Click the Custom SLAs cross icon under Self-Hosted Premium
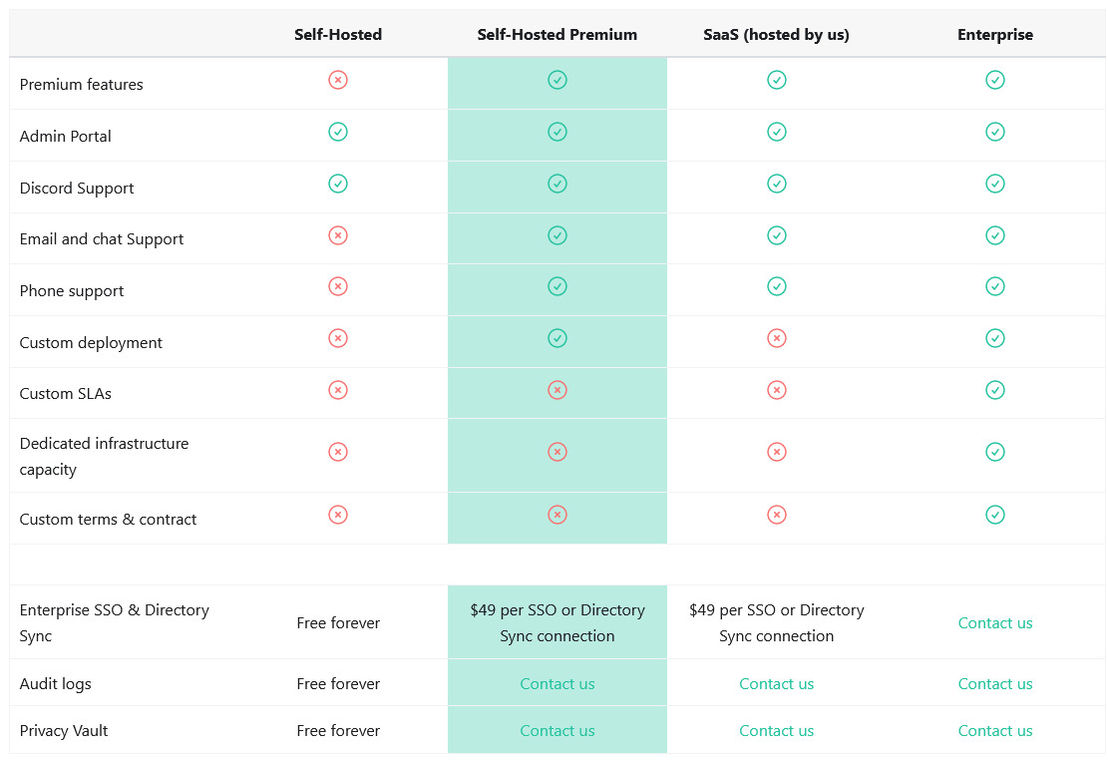Screen dimensions: 1108x765 [557, 390]
